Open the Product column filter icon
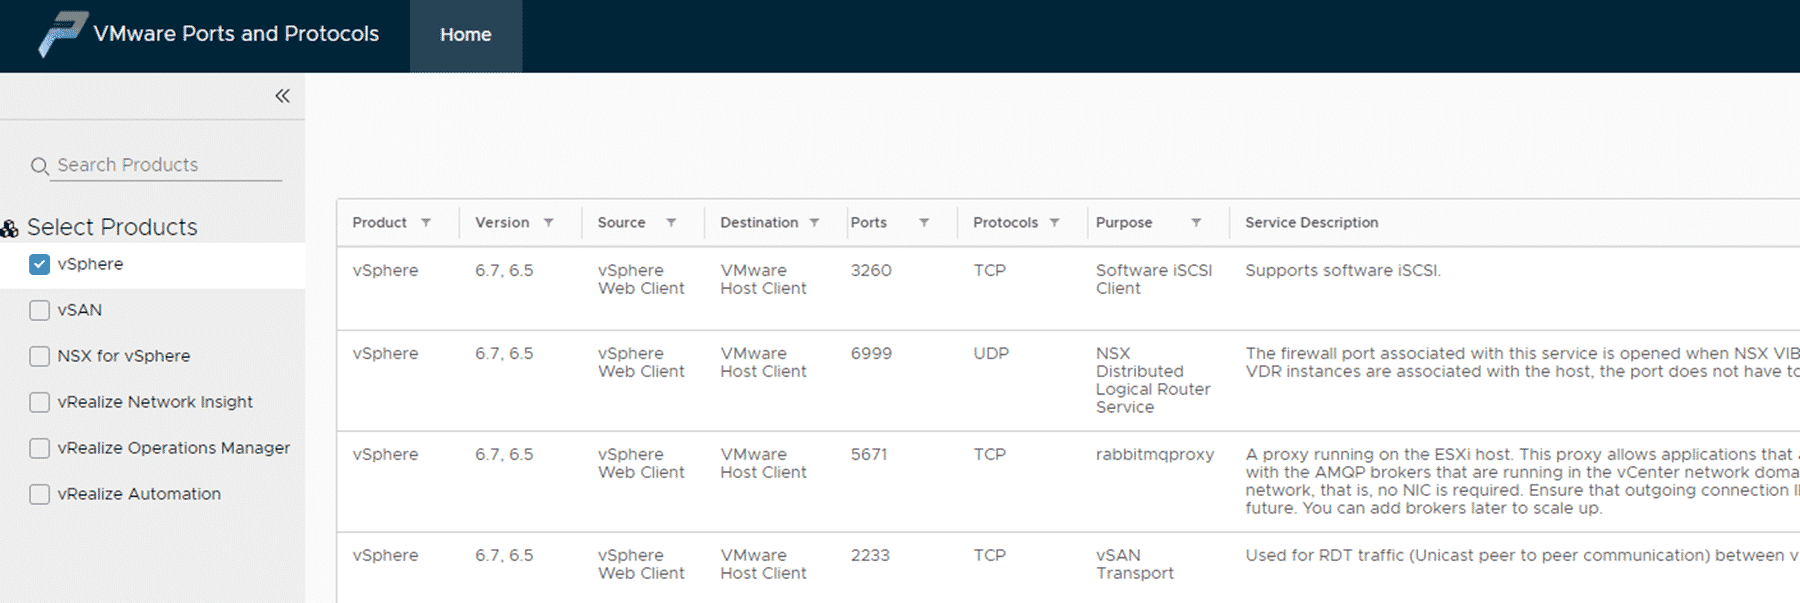The width and height of the screenshot is (1800, 603). click(426, 223)
